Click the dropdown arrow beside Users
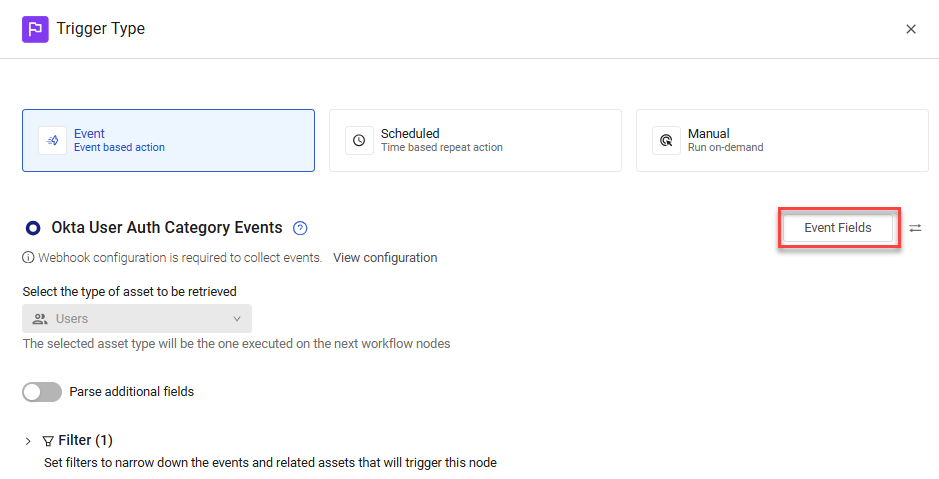939x479 pixels. pyautogui.click(x=237, y=319)
